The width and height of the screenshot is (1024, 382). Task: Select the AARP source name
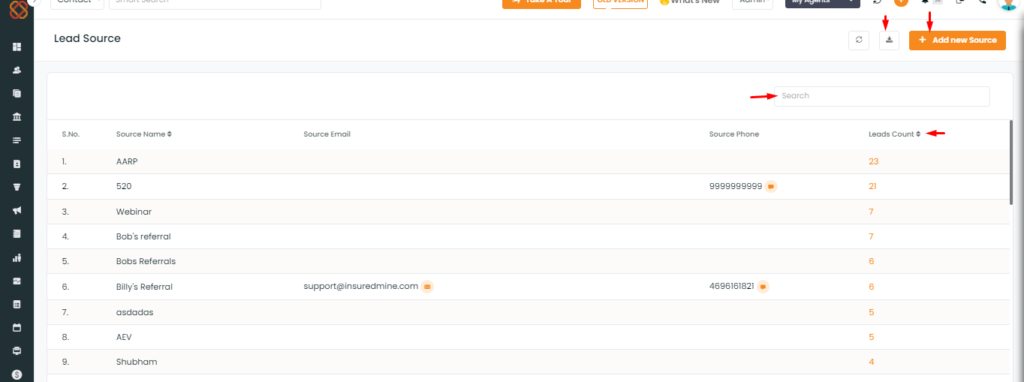(127, 161)
